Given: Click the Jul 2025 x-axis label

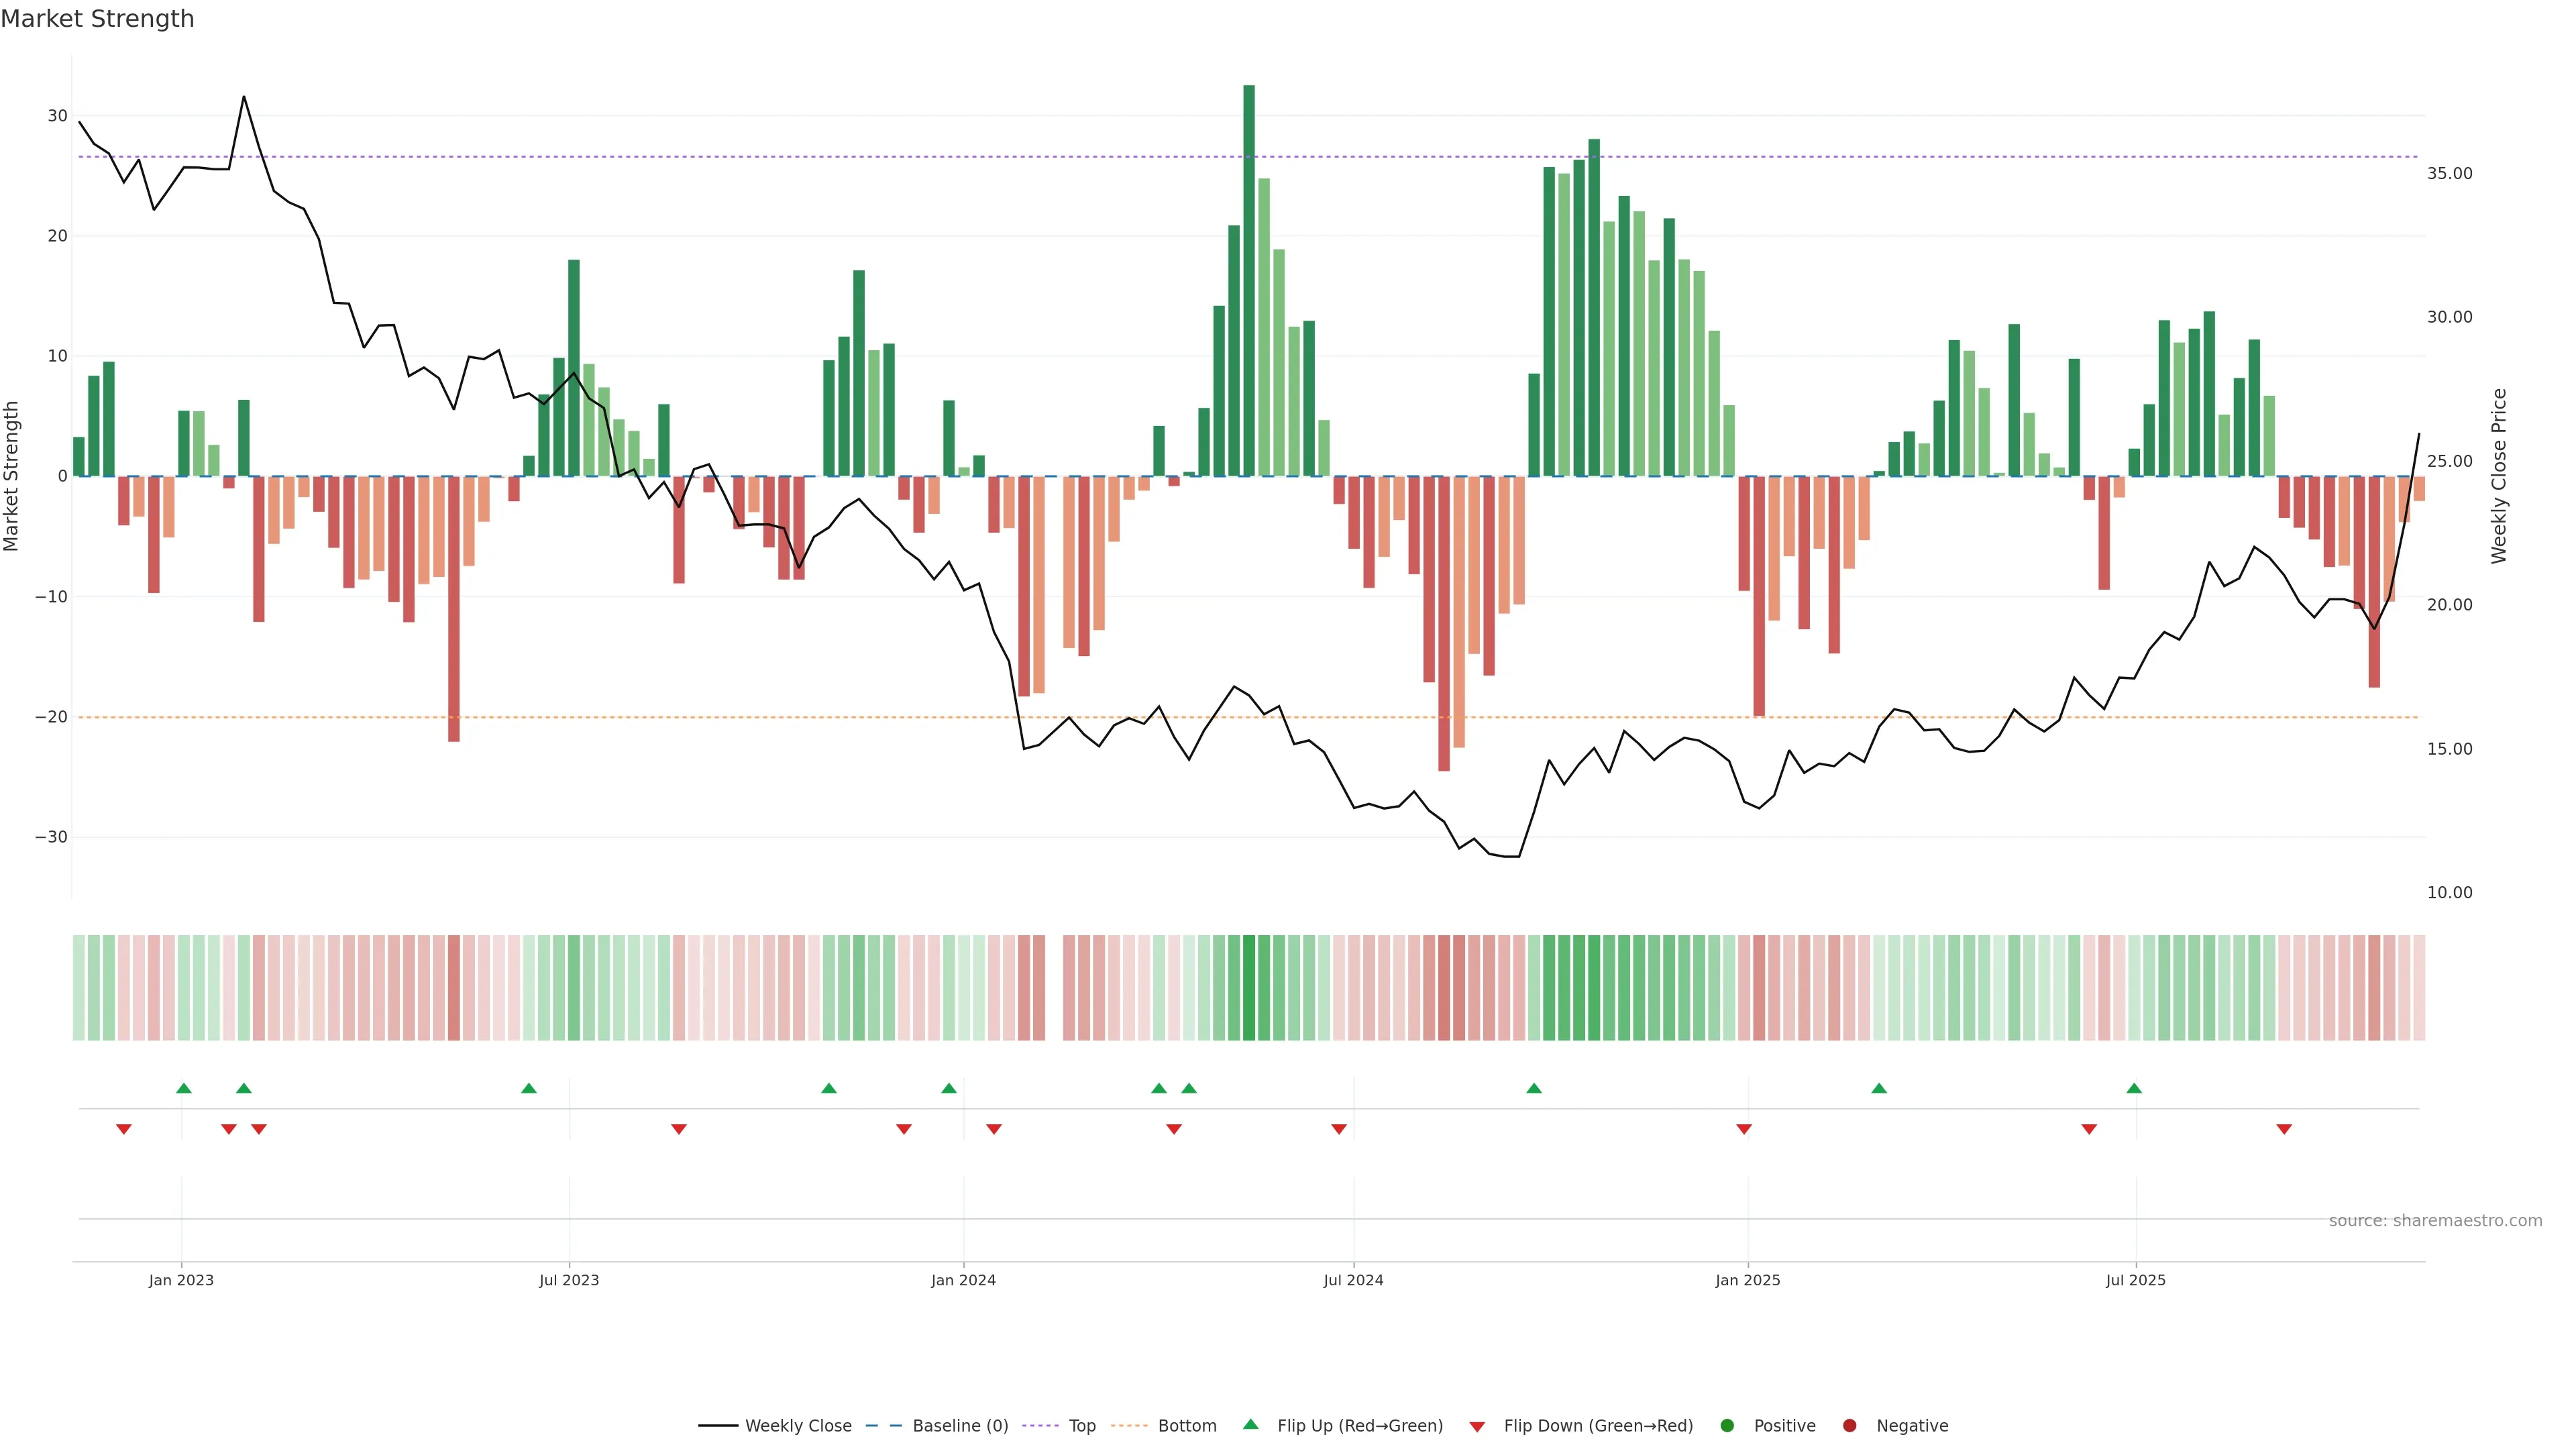Looking at the screenshot, I should click(x=2135, y=1280).
